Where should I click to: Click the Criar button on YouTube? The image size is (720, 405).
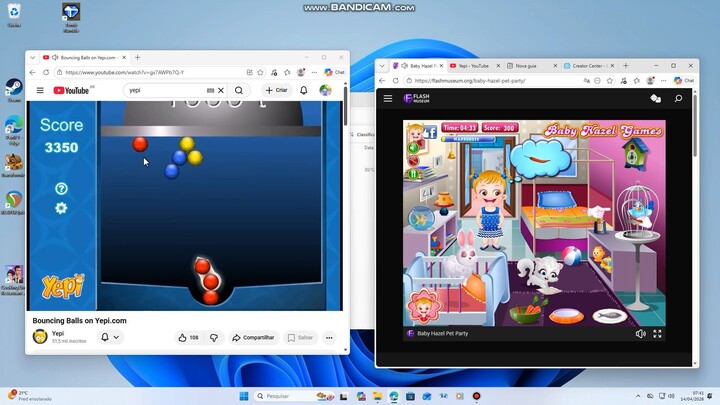point(276,90)
